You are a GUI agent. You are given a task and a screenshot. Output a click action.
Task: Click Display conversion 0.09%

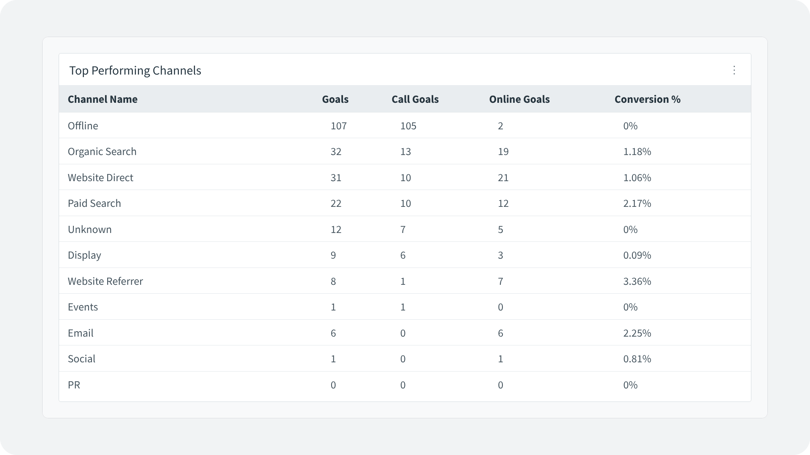click(x=637, y=255)
